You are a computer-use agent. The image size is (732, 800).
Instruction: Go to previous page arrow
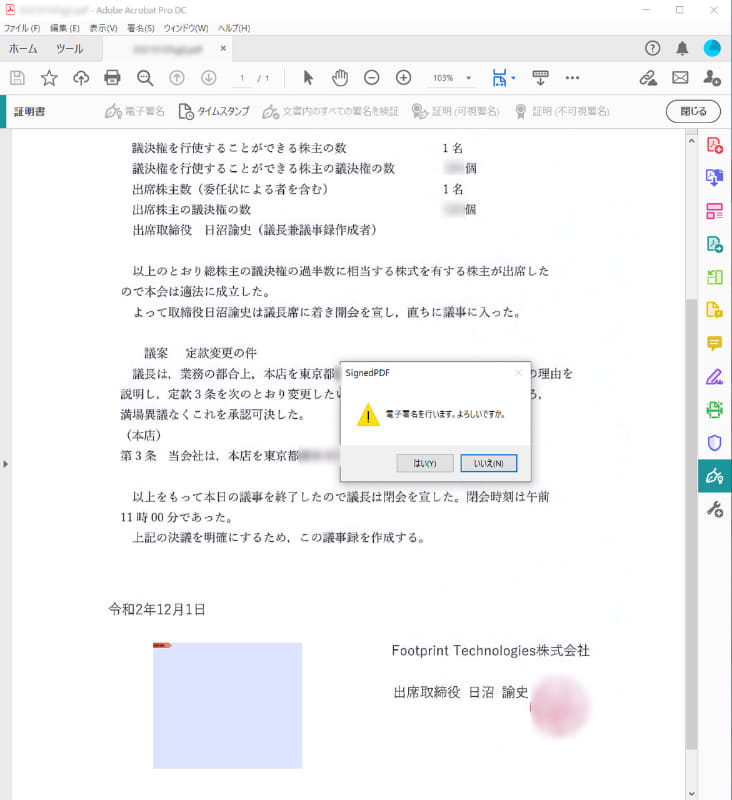[x=176, y=78]
